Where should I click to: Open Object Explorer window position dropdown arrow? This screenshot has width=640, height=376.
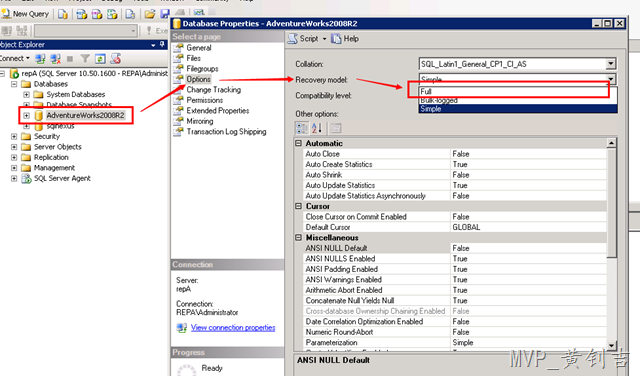[x=153, y=45]
